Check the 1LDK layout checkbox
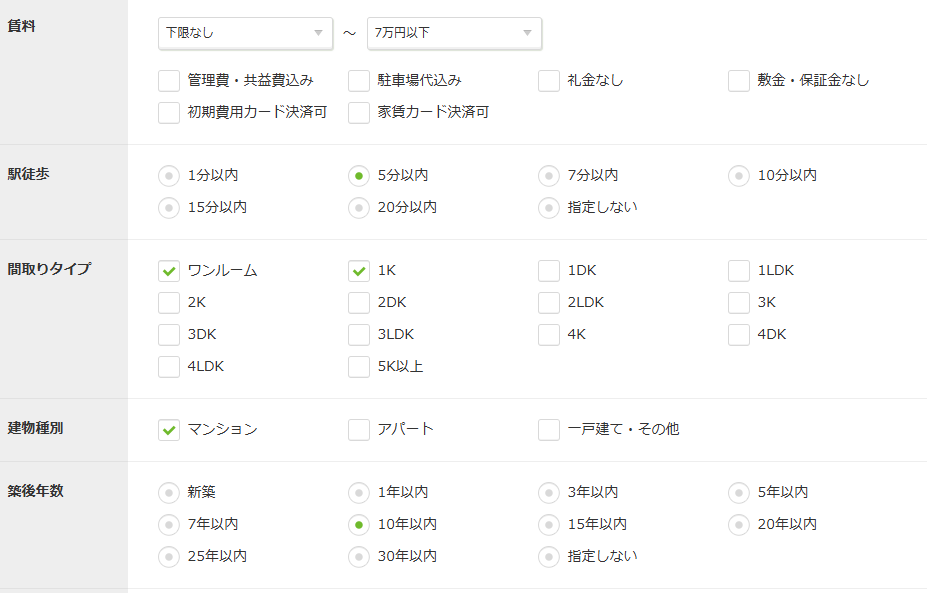The image size is (927, 593). click(x=739, y=271)
